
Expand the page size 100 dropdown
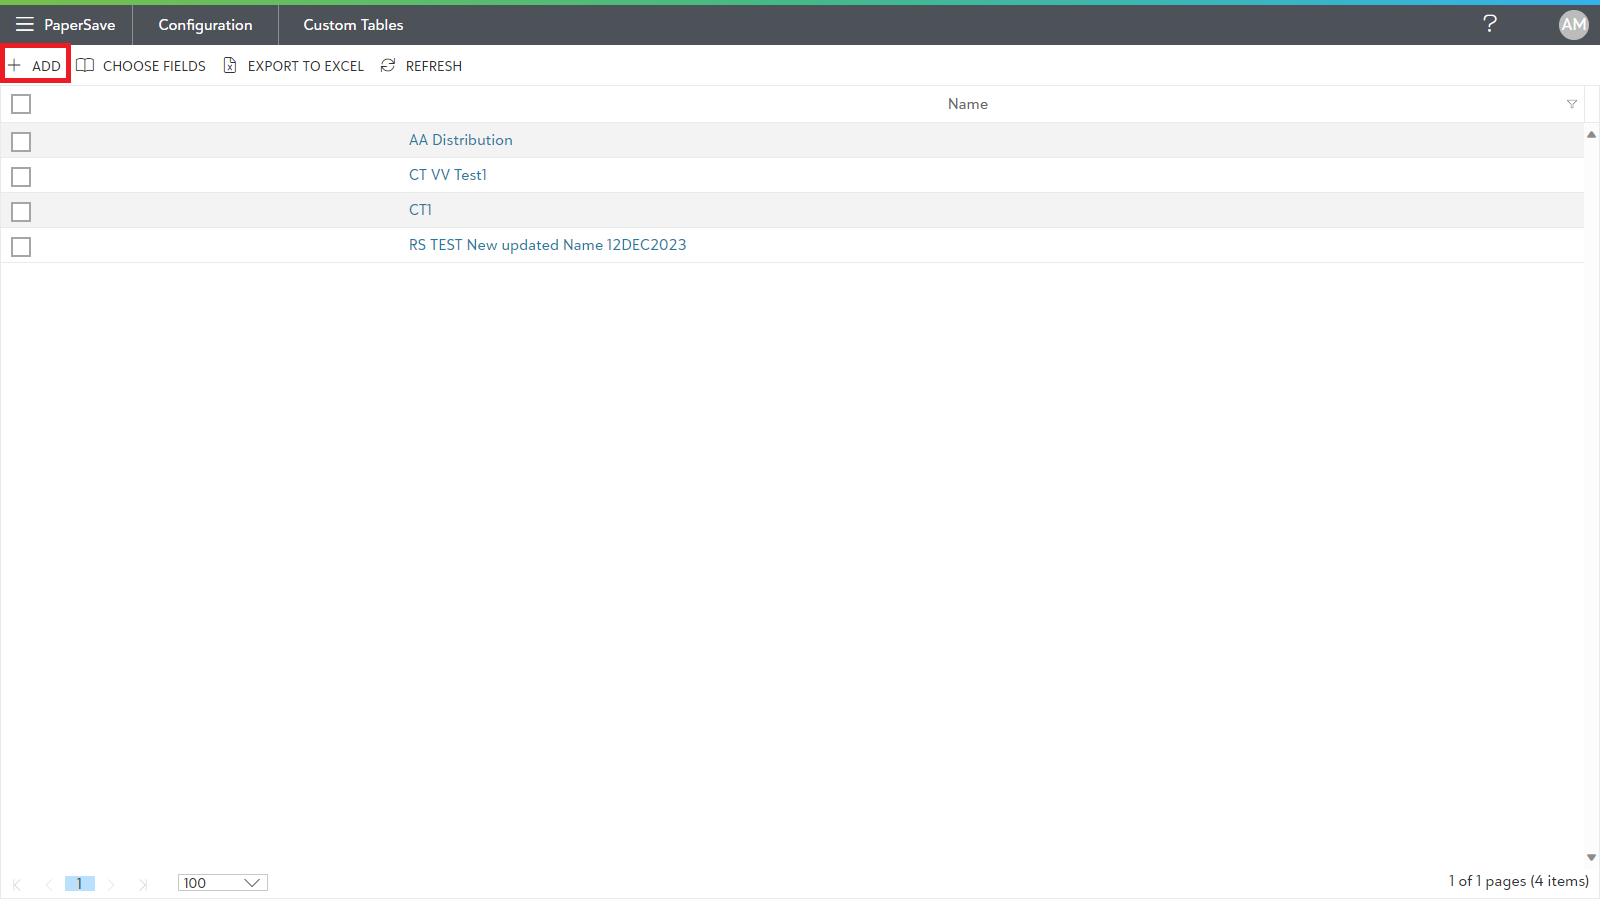click(x=223, y=883)
